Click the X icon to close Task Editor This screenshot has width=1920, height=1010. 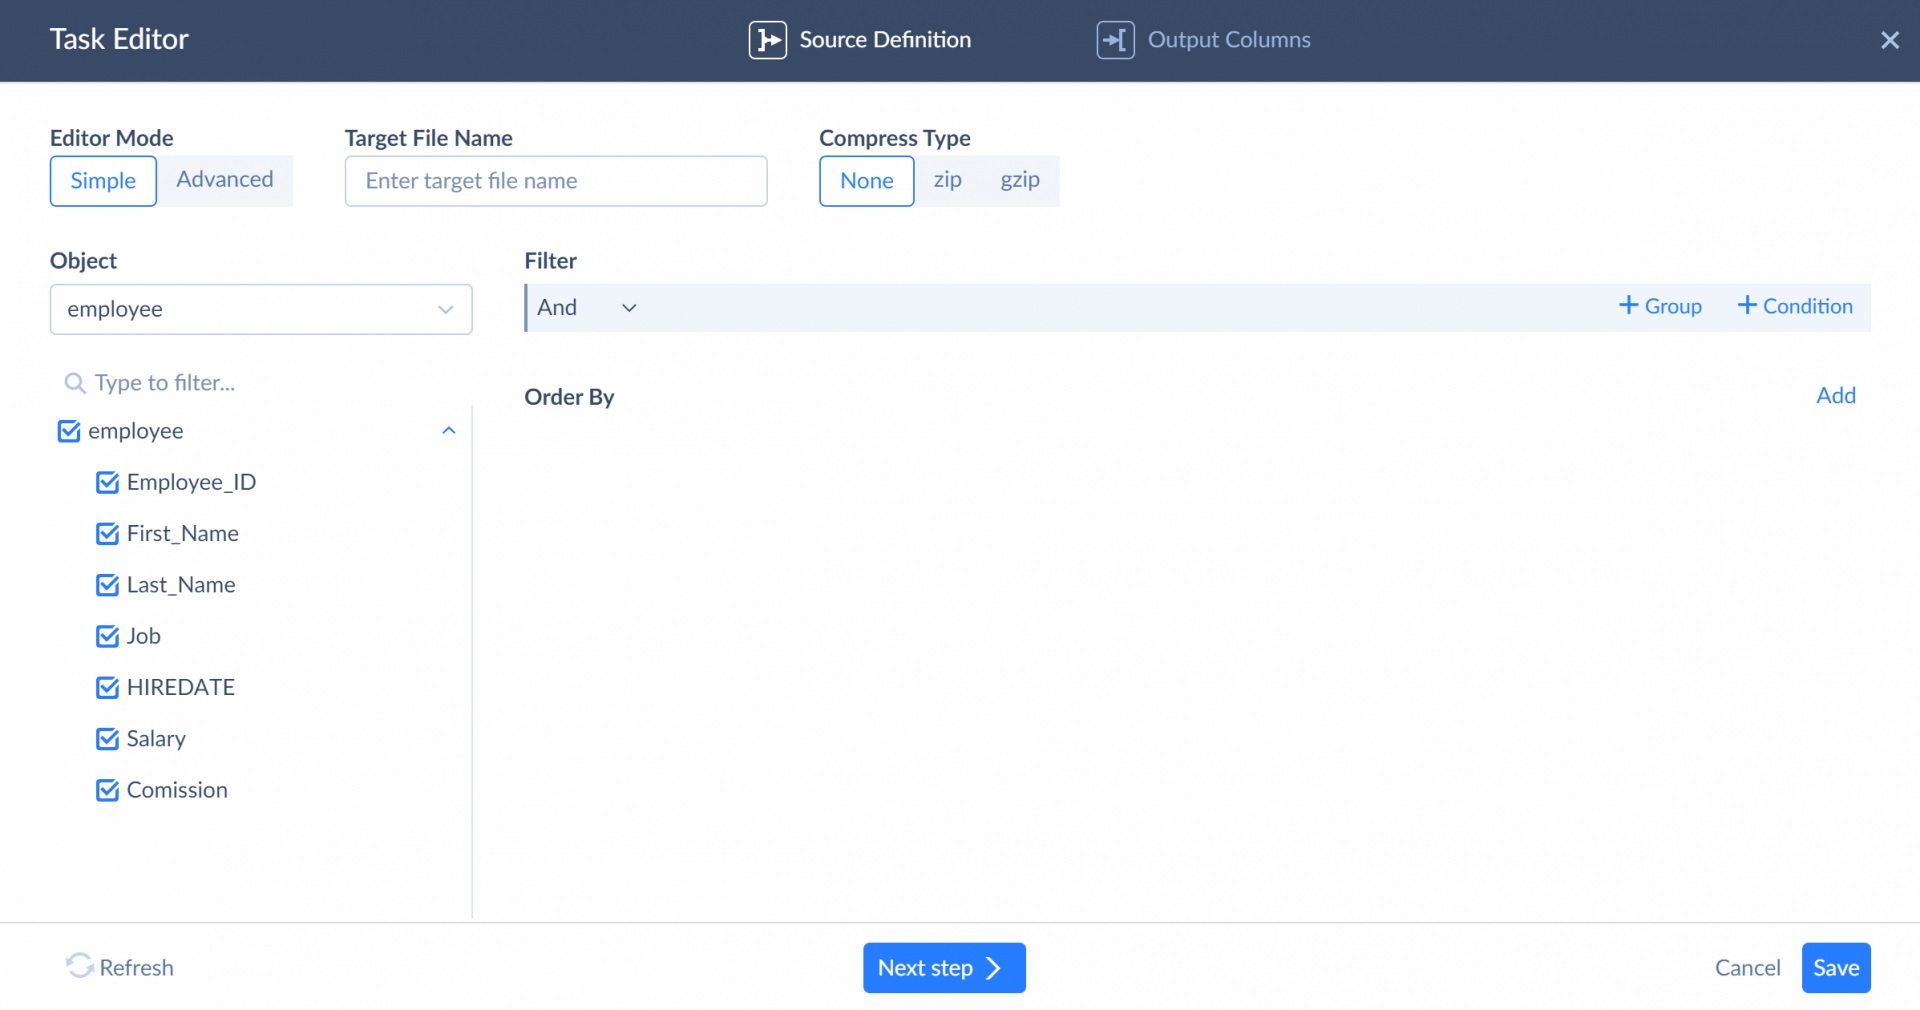click(x=1890, y=40)
